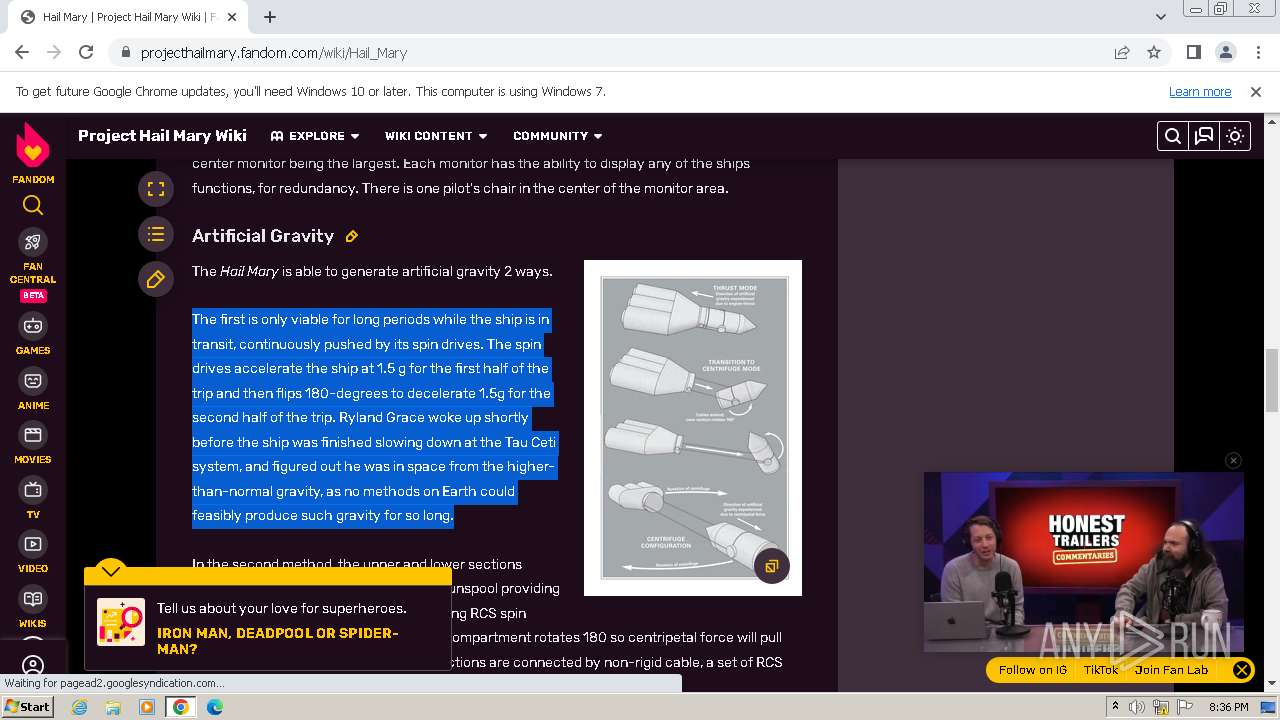The width and height of the screenshot is (1280, 720).
Task: Click Join Fan Lab
Action: click(1171, 670)
